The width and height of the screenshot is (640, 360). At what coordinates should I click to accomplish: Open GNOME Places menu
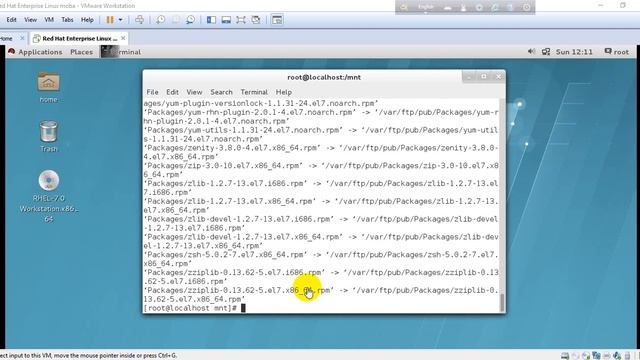pos(81,52)
